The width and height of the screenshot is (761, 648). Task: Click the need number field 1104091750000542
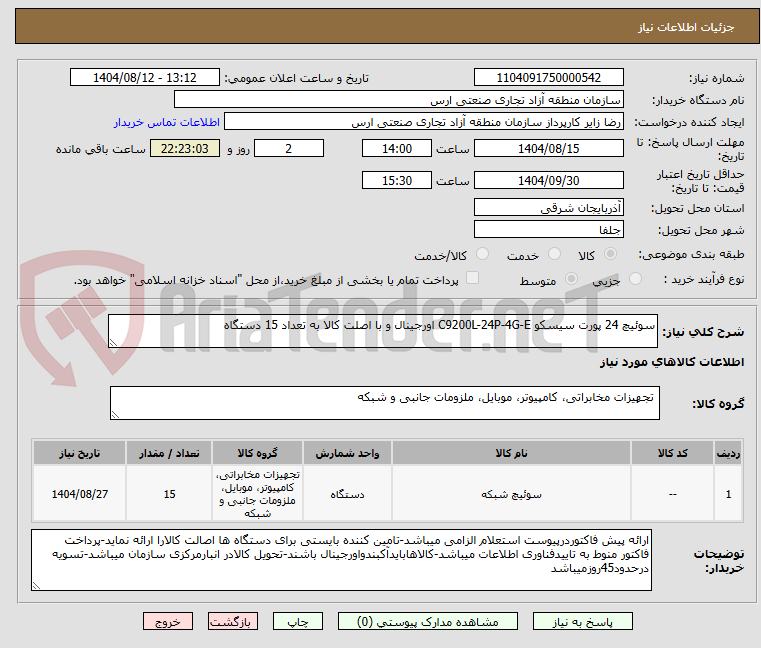coord(548,78)
